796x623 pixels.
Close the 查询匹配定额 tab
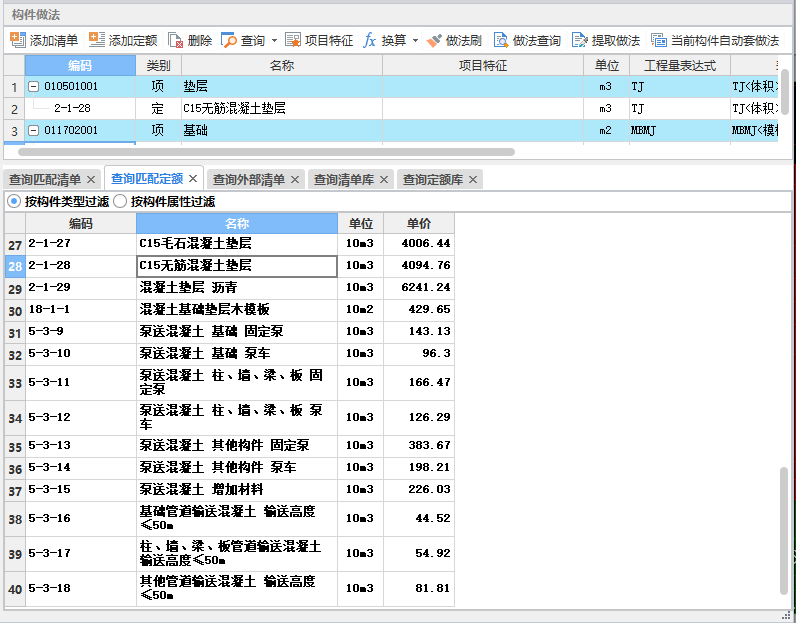point(193,179)
